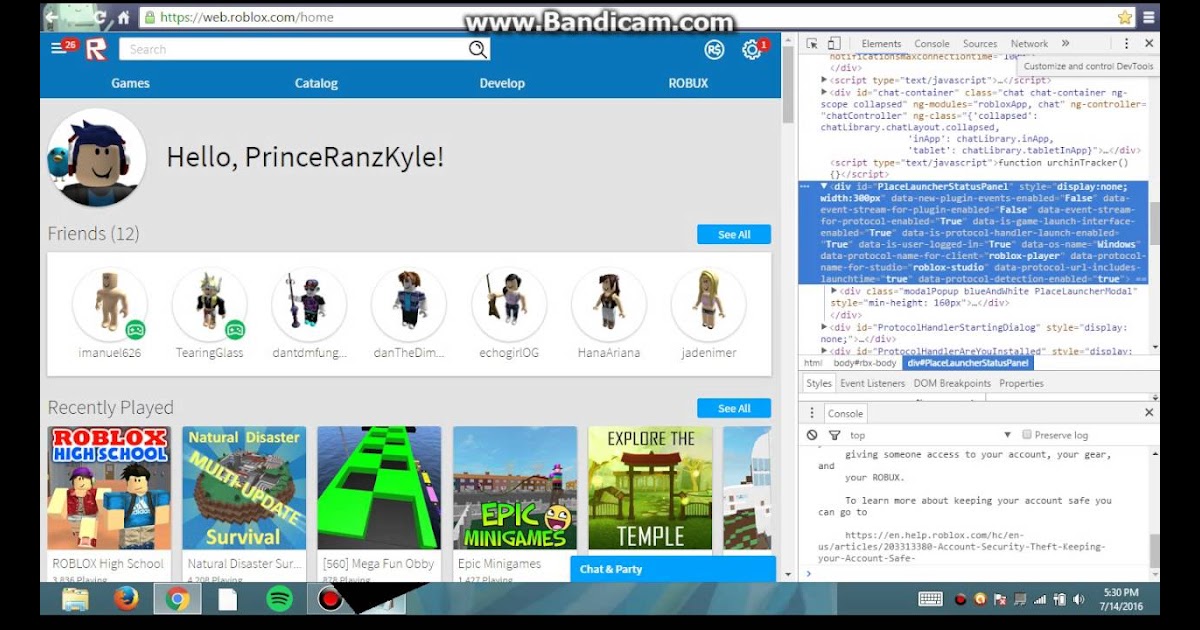Open friend imanuel626's avatar
Viewport: 1200px width, 630px height.
(110, 304)
